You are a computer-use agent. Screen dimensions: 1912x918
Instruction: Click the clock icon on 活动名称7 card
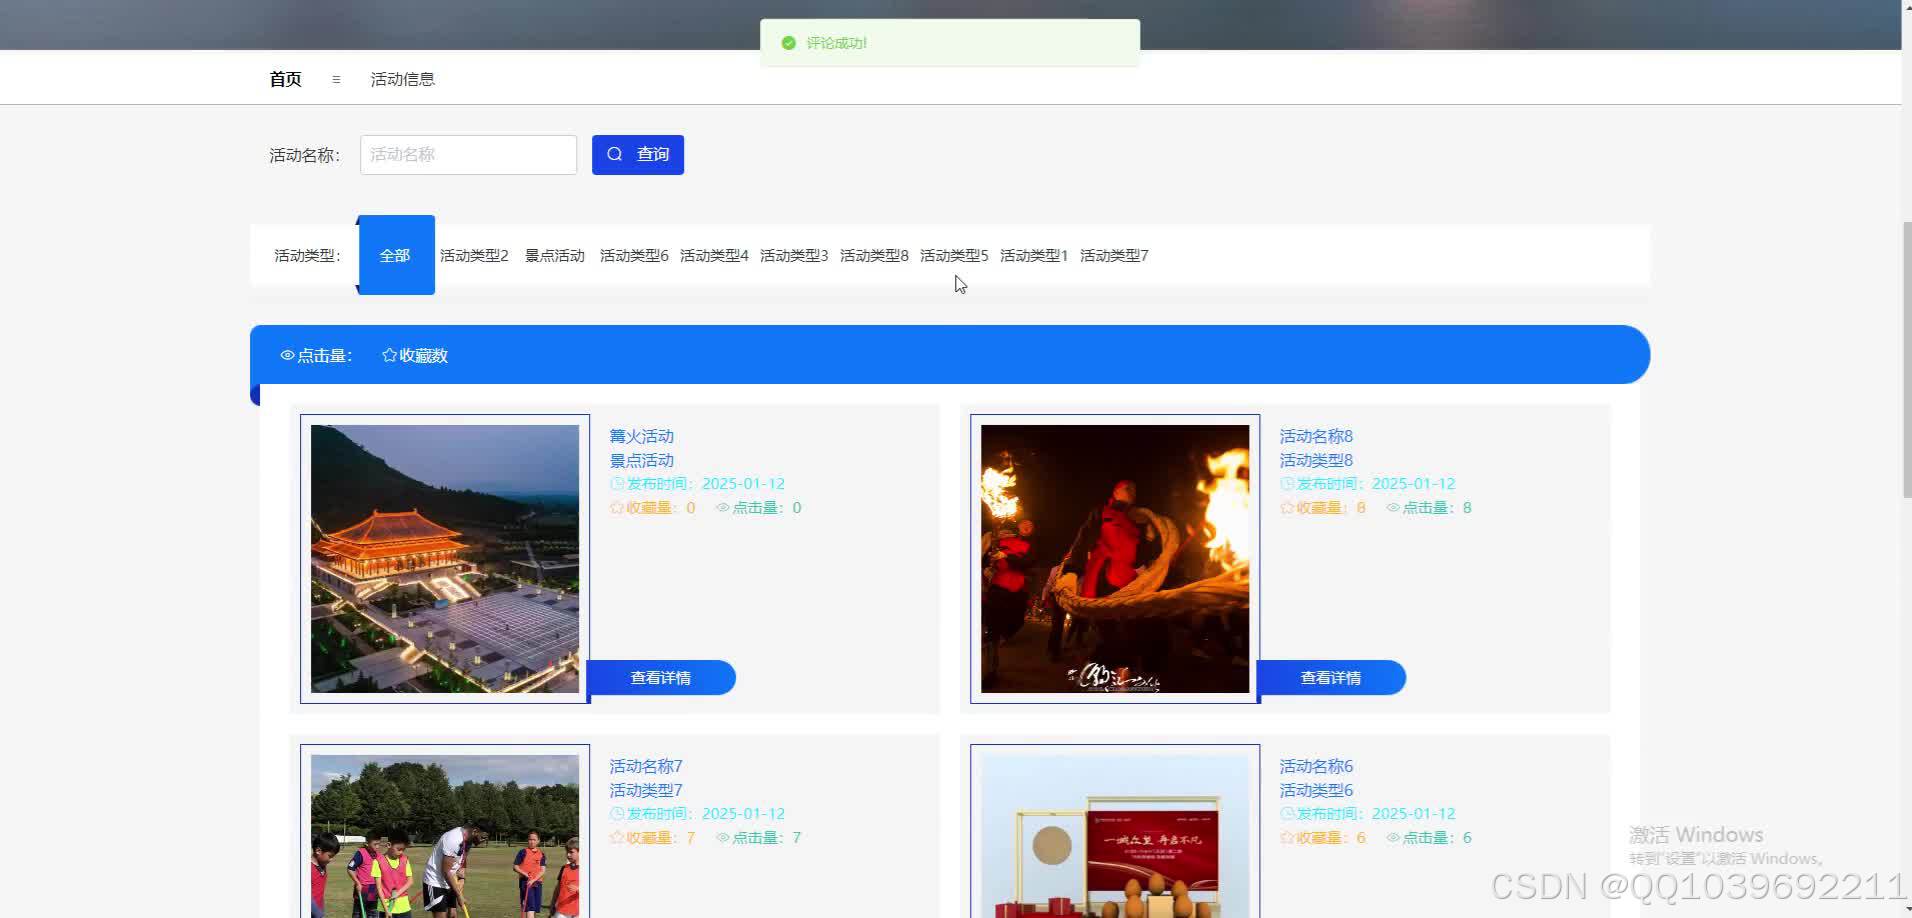click(617, 814)
